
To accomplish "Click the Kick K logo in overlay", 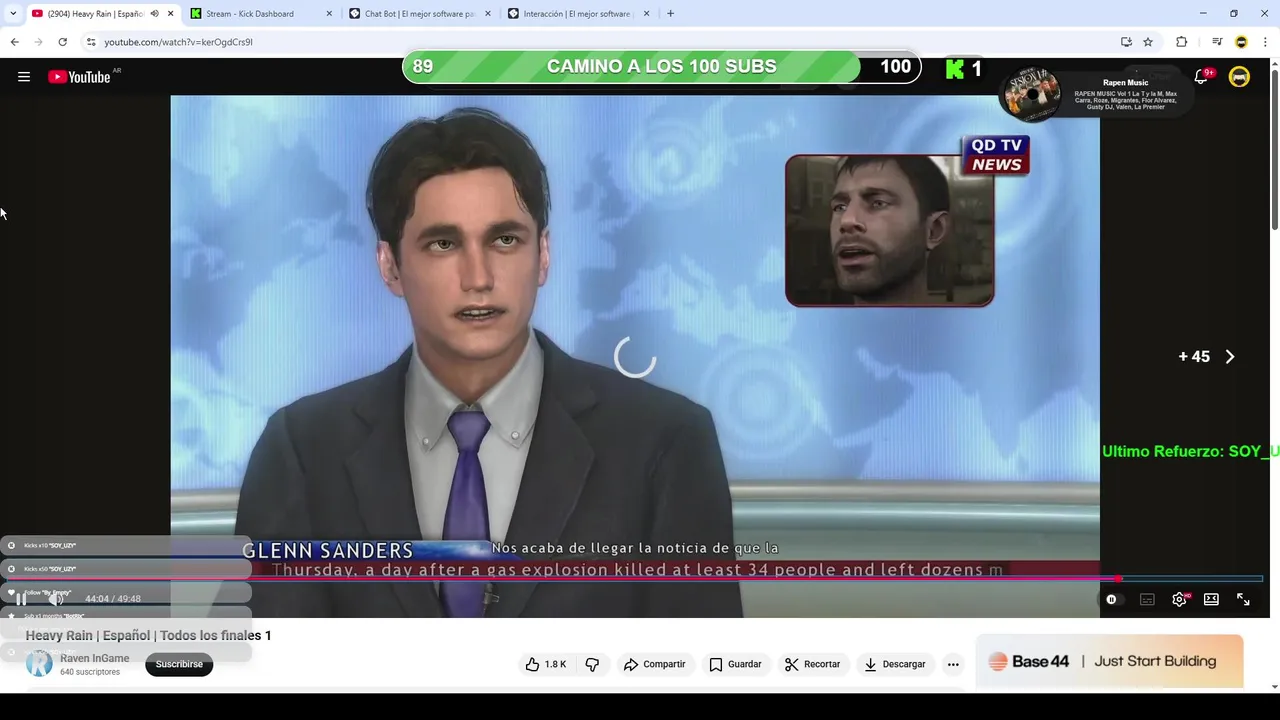I will [x=955, y=68].
